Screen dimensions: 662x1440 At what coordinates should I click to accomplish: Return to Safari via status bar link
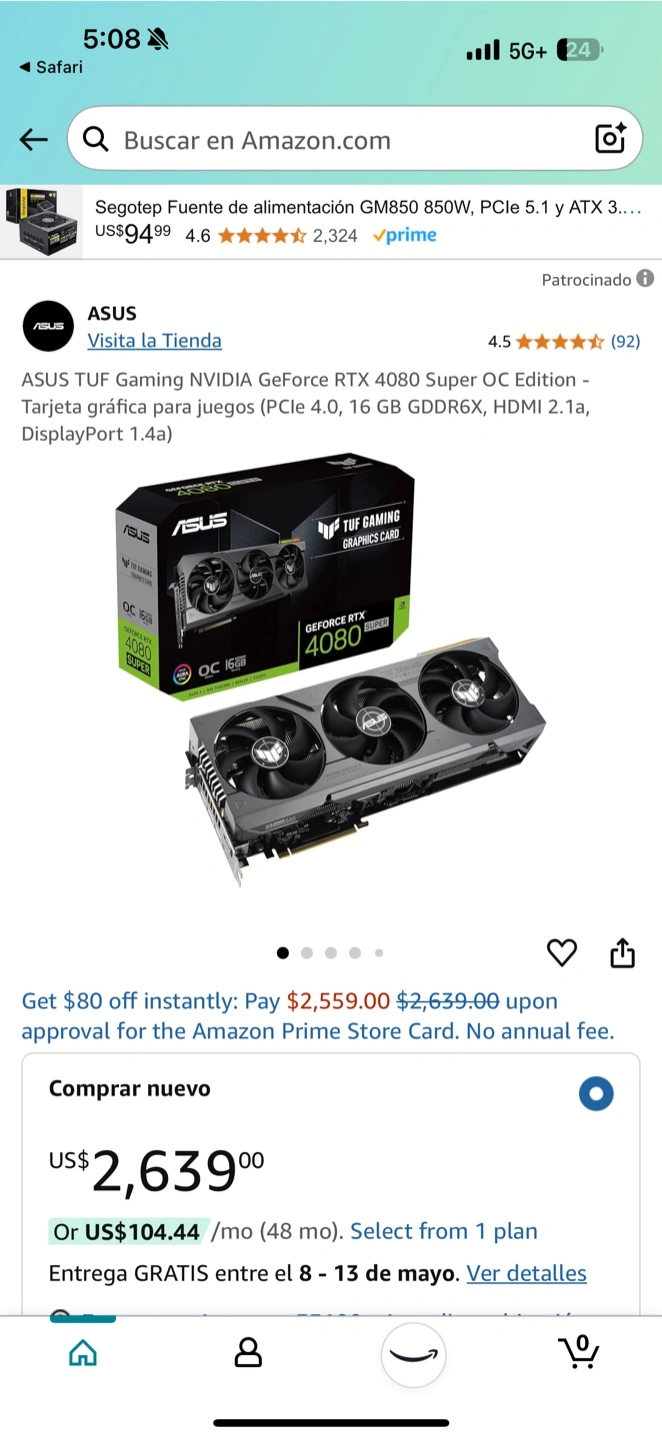51,67
